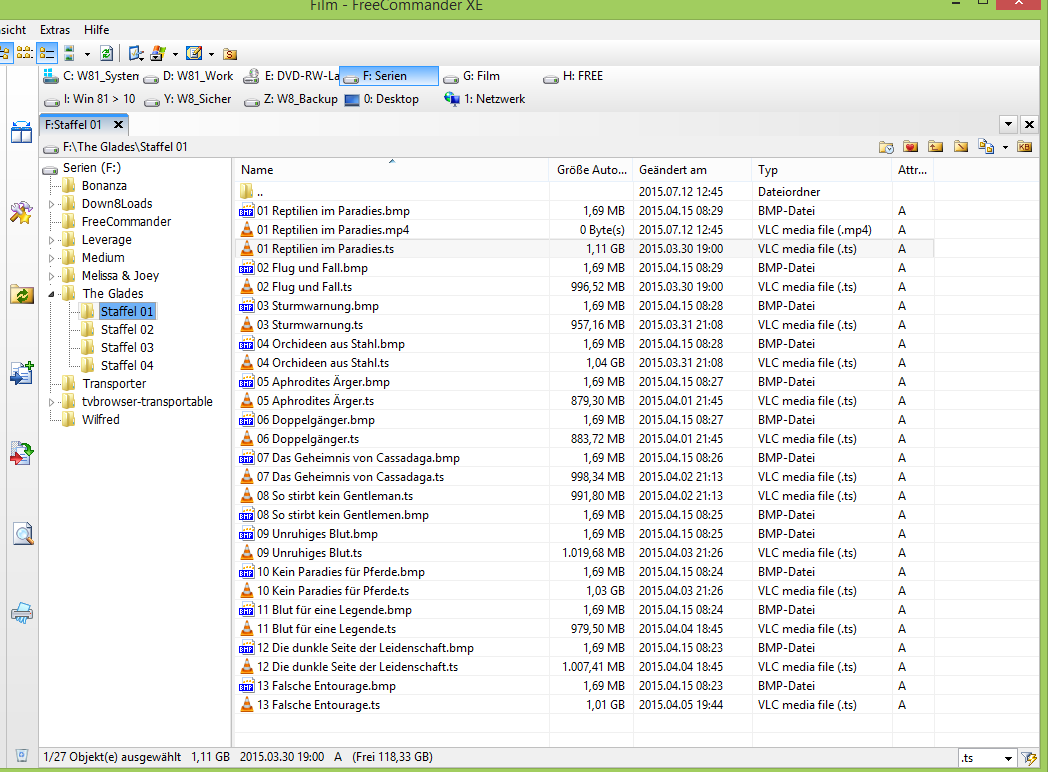Click the printer icon in left sidebar

click(x=21, y=613)
